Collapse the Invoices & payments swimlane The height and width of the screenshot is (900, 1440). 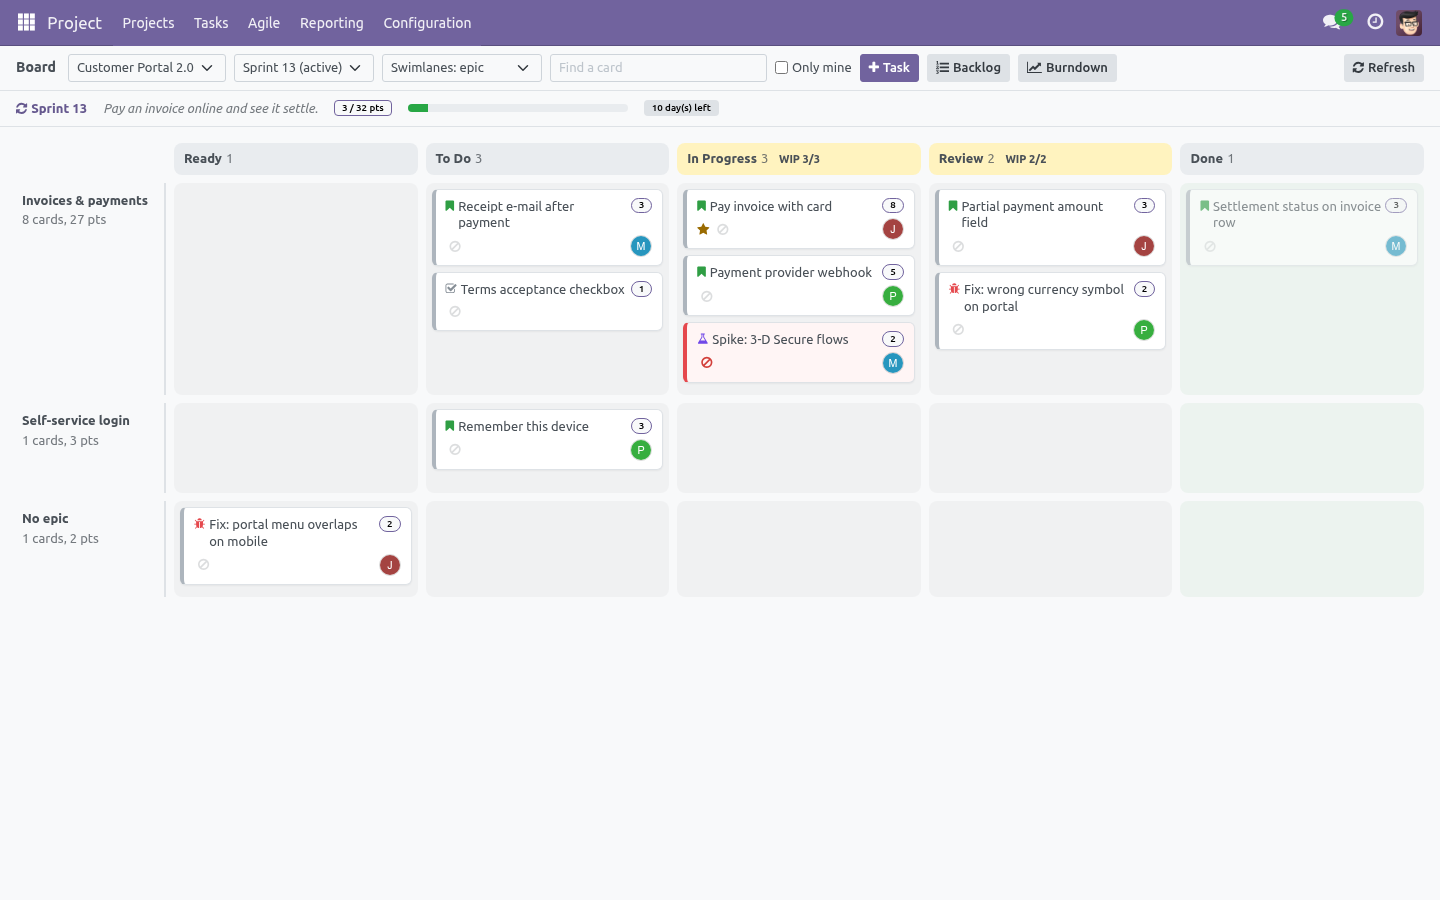(85, 200)
